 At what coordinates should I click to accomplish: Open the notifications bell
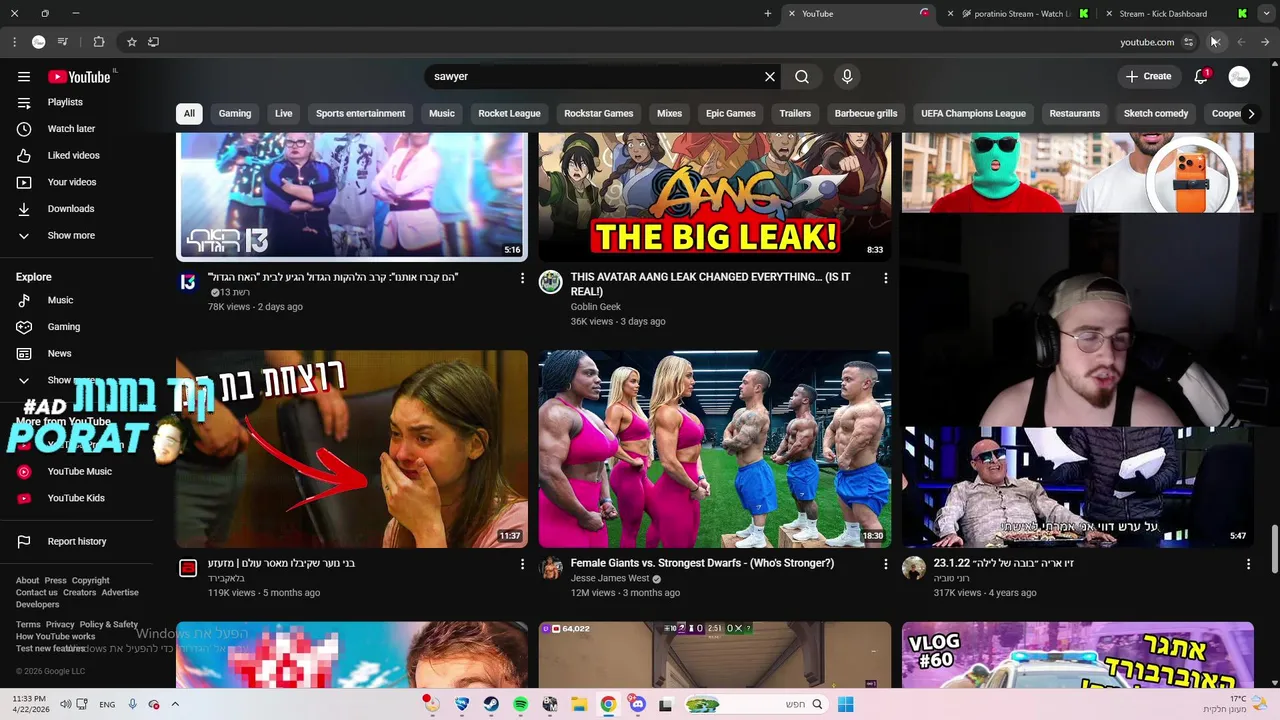pyautogui.click(x=1201, y=77)
